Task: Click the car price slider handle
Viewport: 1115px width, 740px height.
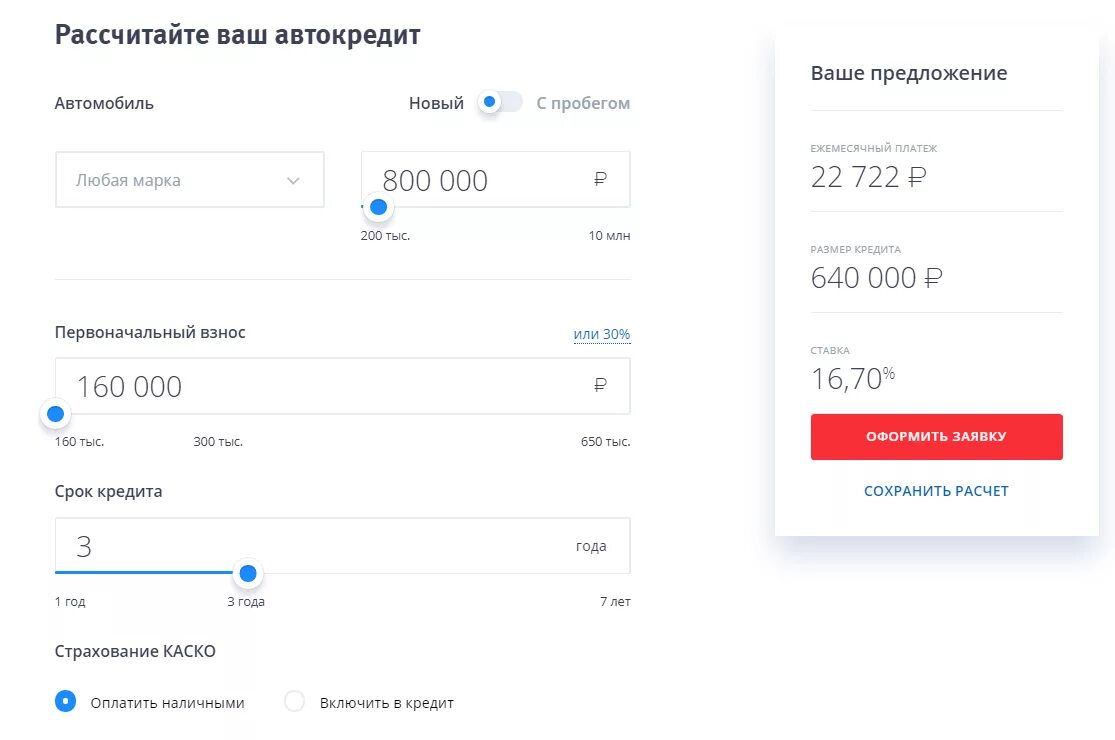Action: pyautogui.click(x=378, y=207)
